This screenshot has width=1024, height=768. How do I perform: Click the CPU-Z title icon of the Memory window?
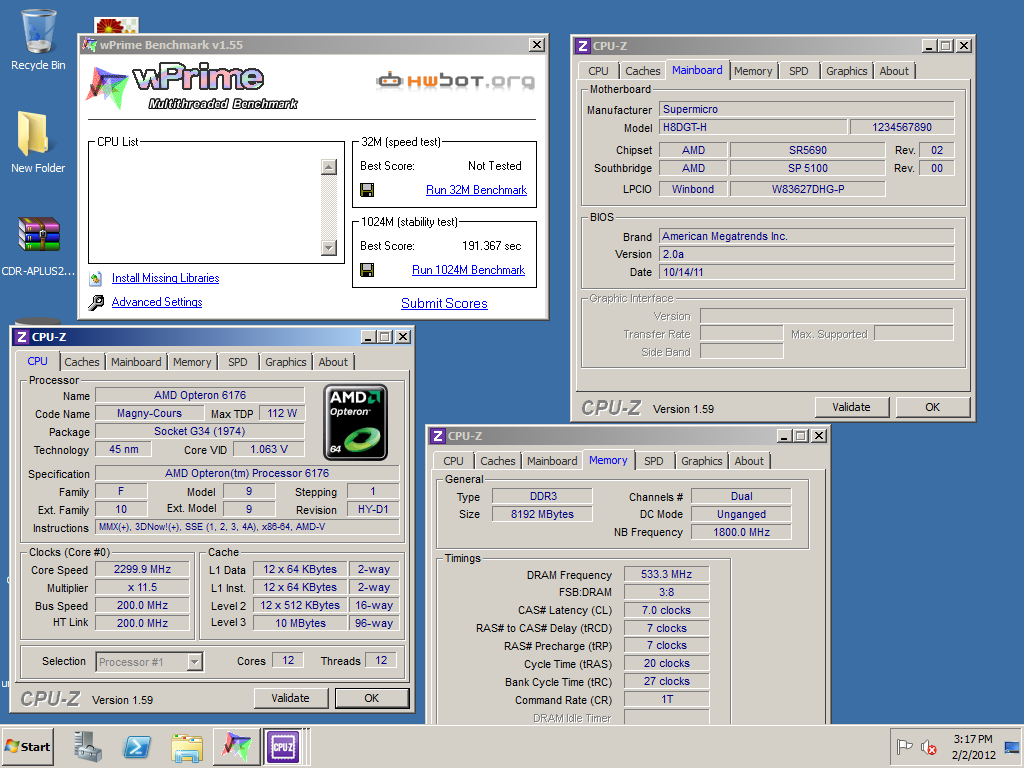tap(438, 436)
